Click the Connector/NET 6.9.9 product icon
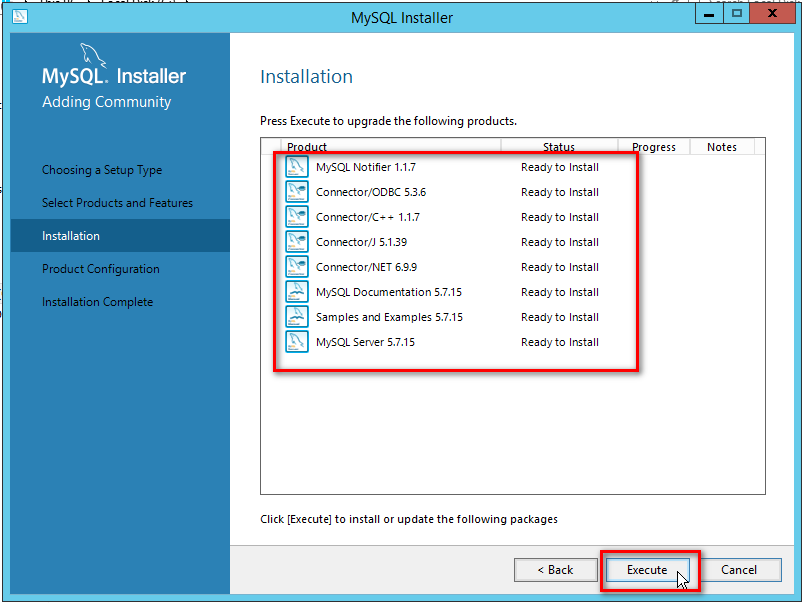Image resolution: width=802 pixels, height=603 pixels. (297, 267)
